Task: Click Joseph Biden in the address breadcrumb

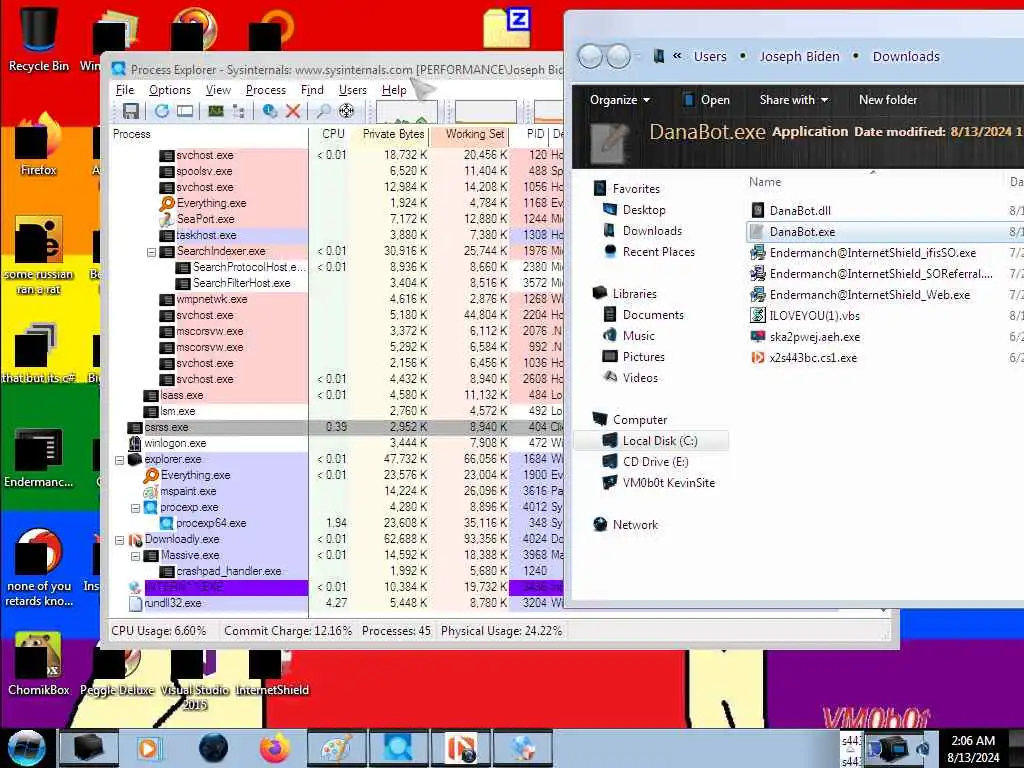Action: tap(799, 57)
